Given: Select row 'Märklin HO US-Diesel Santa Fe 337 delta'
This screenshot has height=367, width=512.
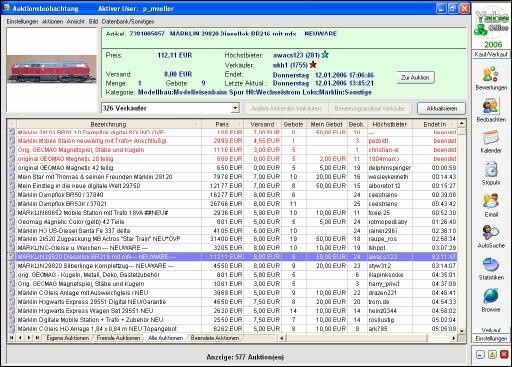Looking at the screenshot, I should [x=232, y=230].
